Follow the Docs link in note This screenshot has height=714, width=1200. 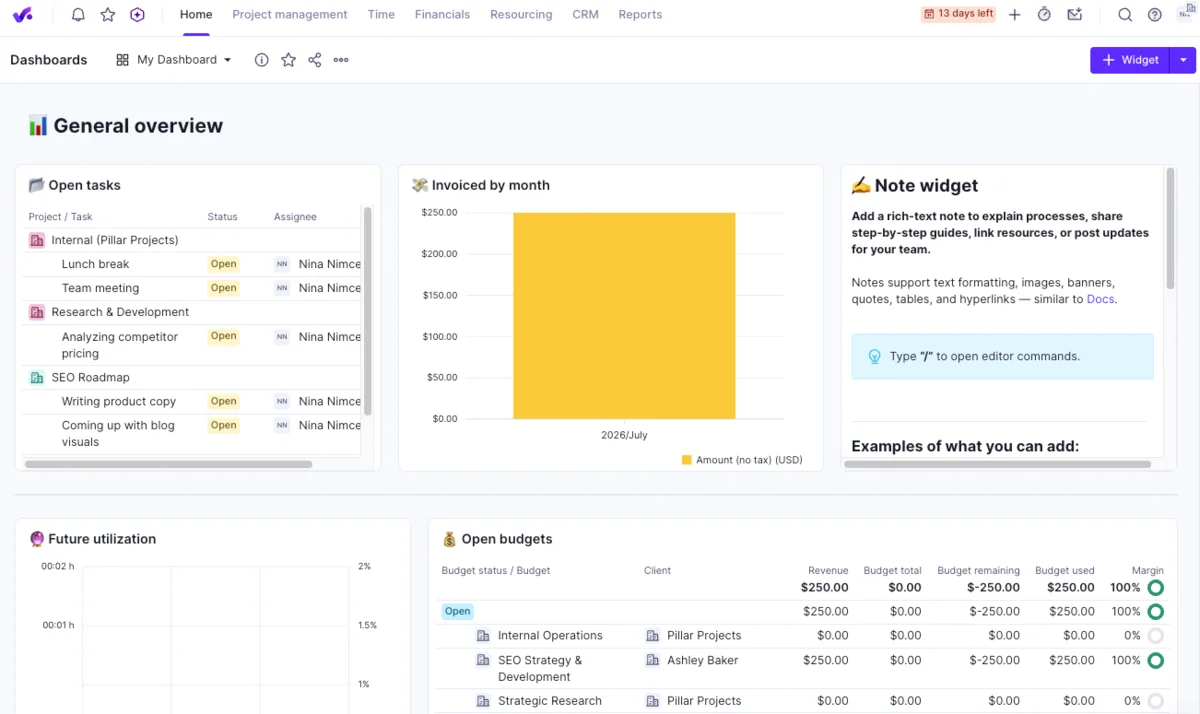click(x=1100, y=299)
